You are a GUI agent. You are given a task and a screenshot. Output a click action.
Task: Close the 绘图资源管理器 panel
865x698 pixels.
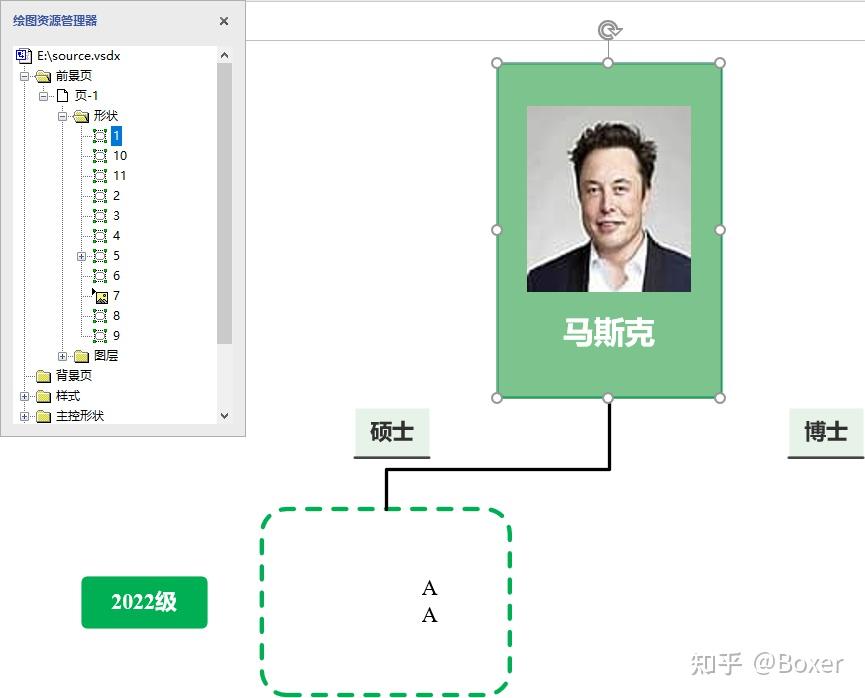pyautogui.click(x=223, y=20)
